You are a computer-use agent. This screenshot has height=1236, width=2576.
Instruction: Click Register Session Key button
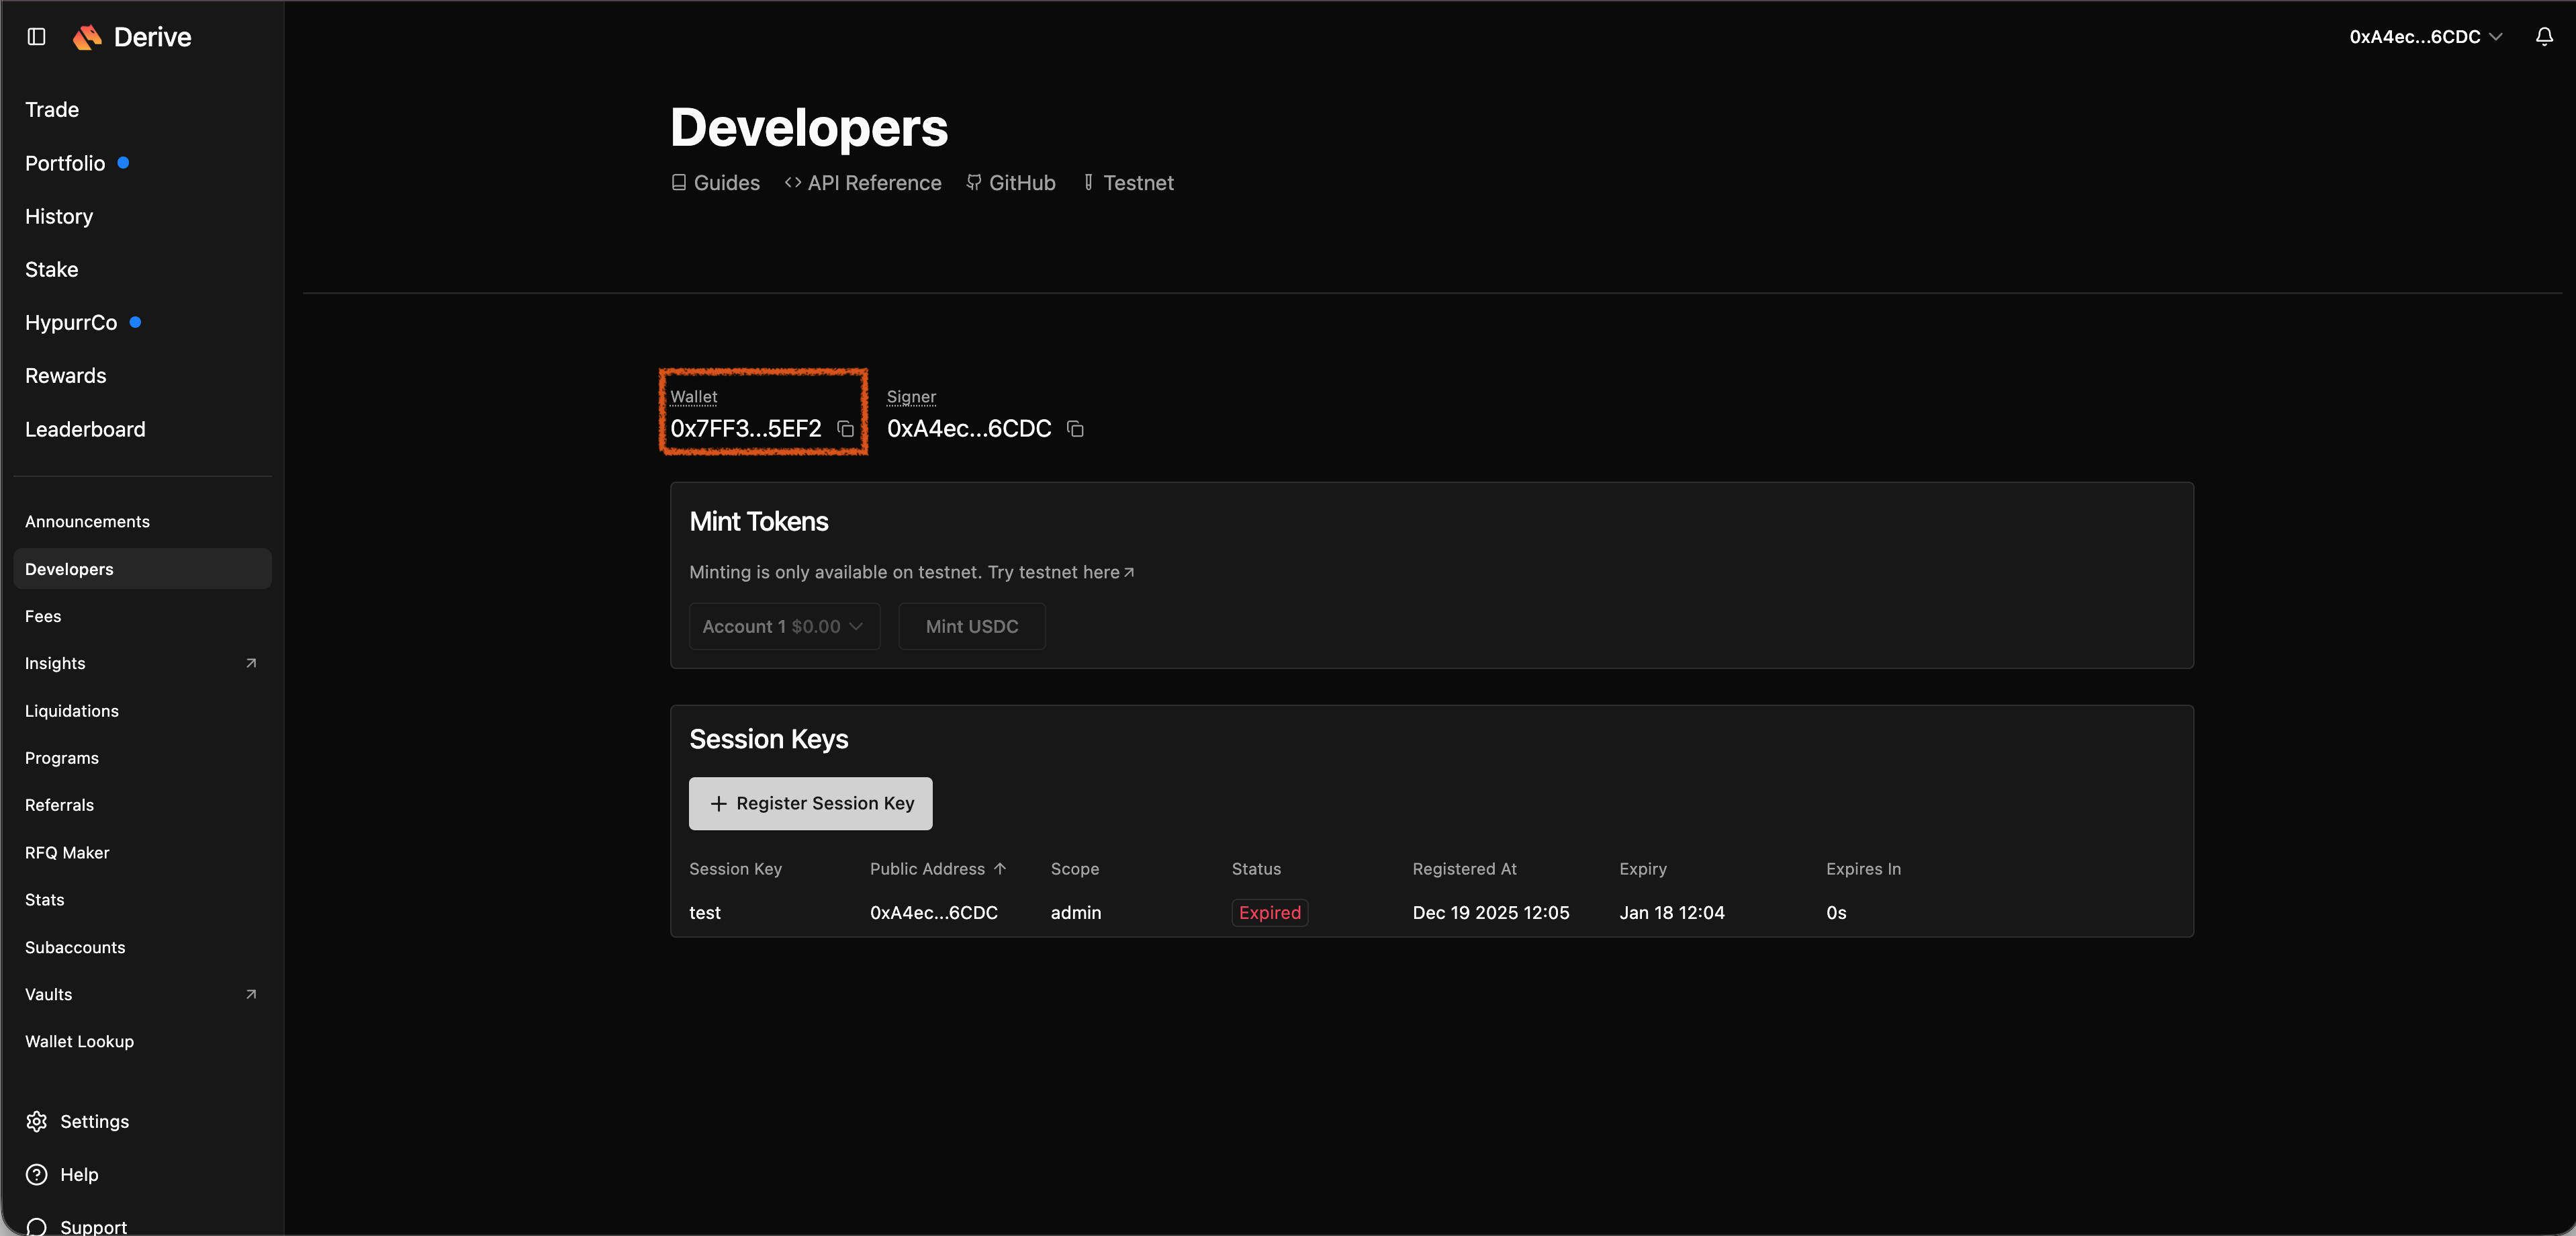(810, 803)
